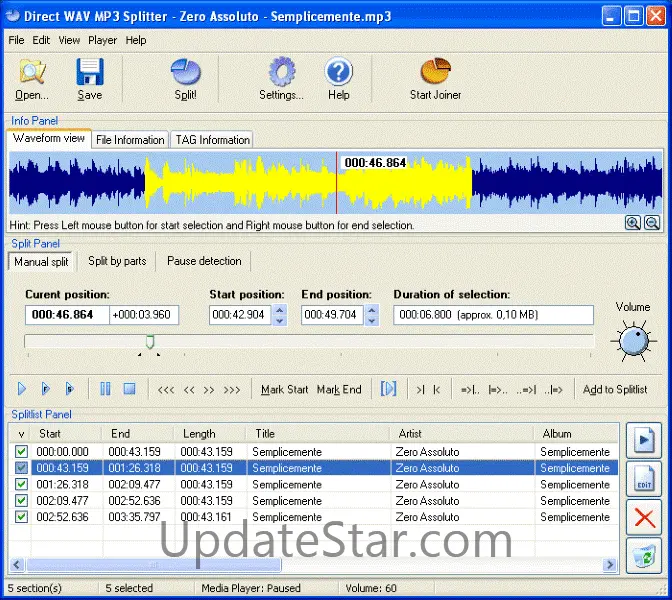672x600 pixels.
Task: Uncheck the row starting at 002:52.636
Action: [x=21, y=516]
